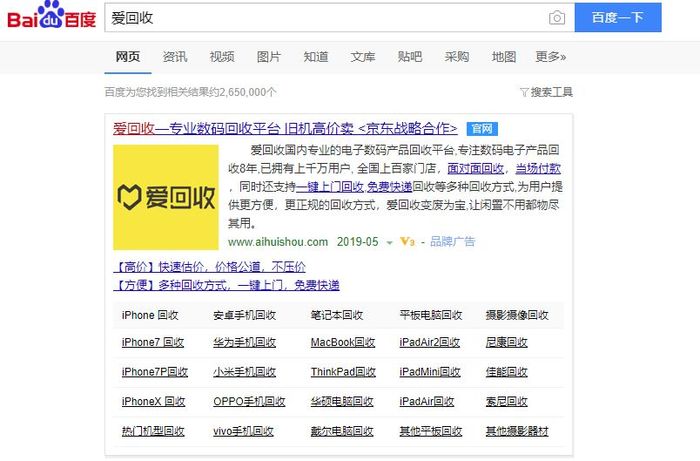The image size is (700, 461).
Task: Switch to the 采购 tab
Action: (x=457, y=57)
